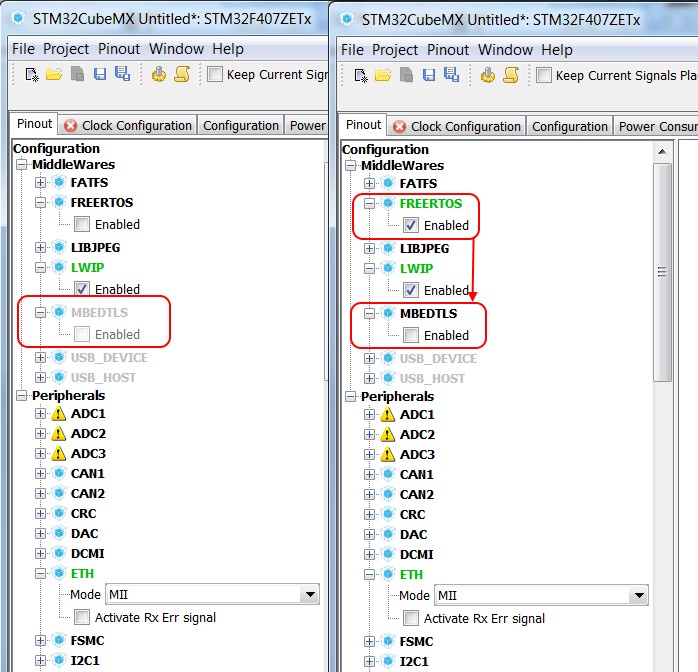Click Save floppy icon in left window toolbar
The image size is (698, 672).
[x=100, y=74]
